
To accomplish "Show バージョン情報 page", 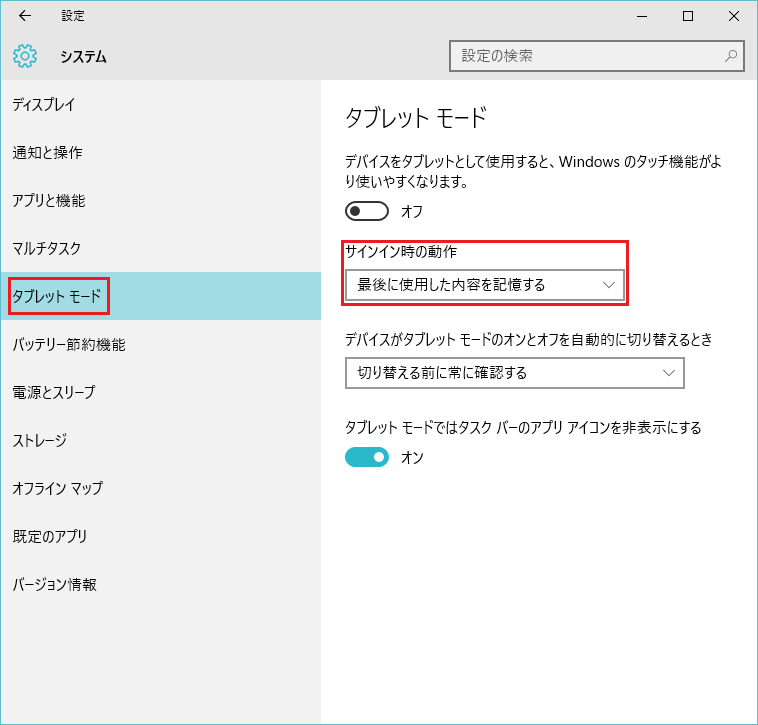I will (x=55, y=585).
